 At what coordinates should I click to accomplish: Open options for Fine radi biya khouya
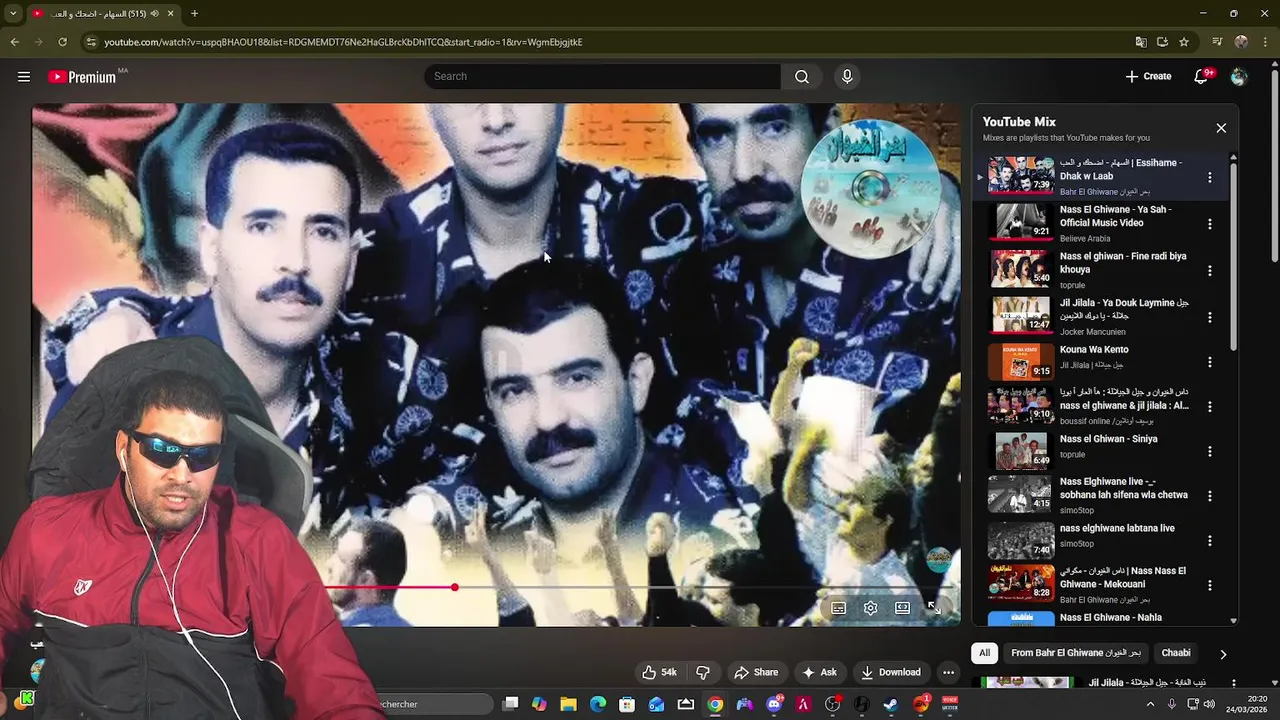coord(1210,271)
